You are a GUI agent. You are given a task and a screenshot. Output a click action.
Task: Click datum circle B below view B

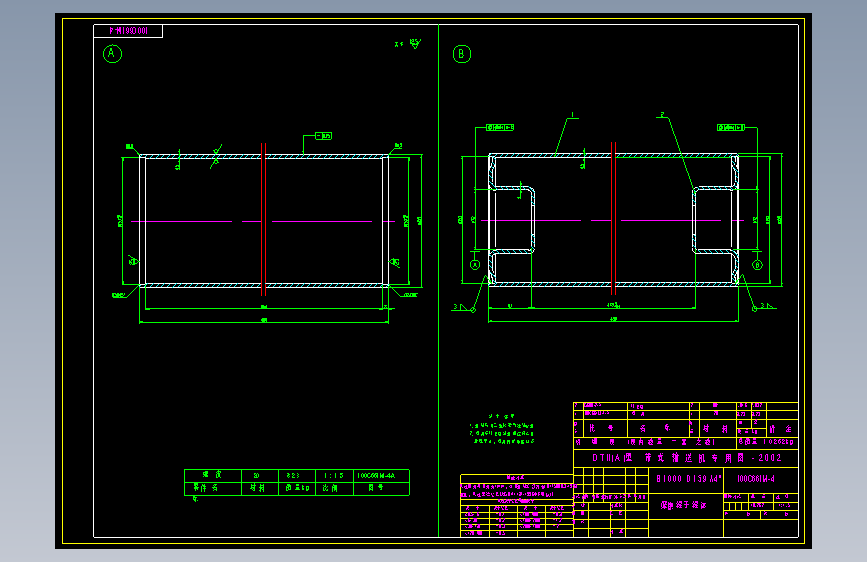[758, 265]
